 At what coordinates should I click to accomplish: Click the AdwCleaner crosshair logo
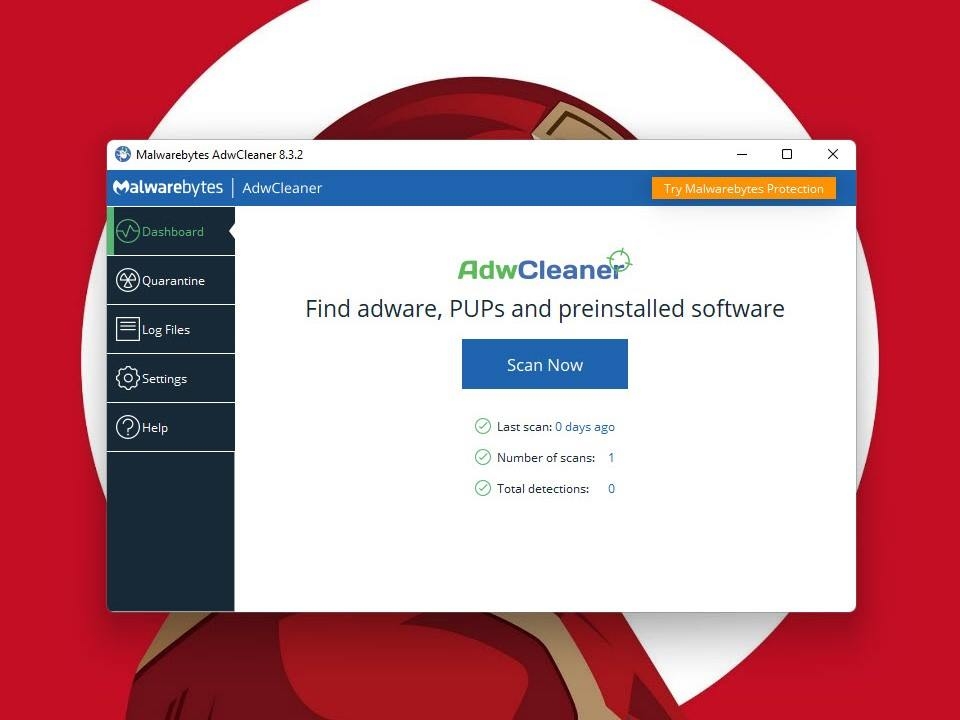(619, 260)
